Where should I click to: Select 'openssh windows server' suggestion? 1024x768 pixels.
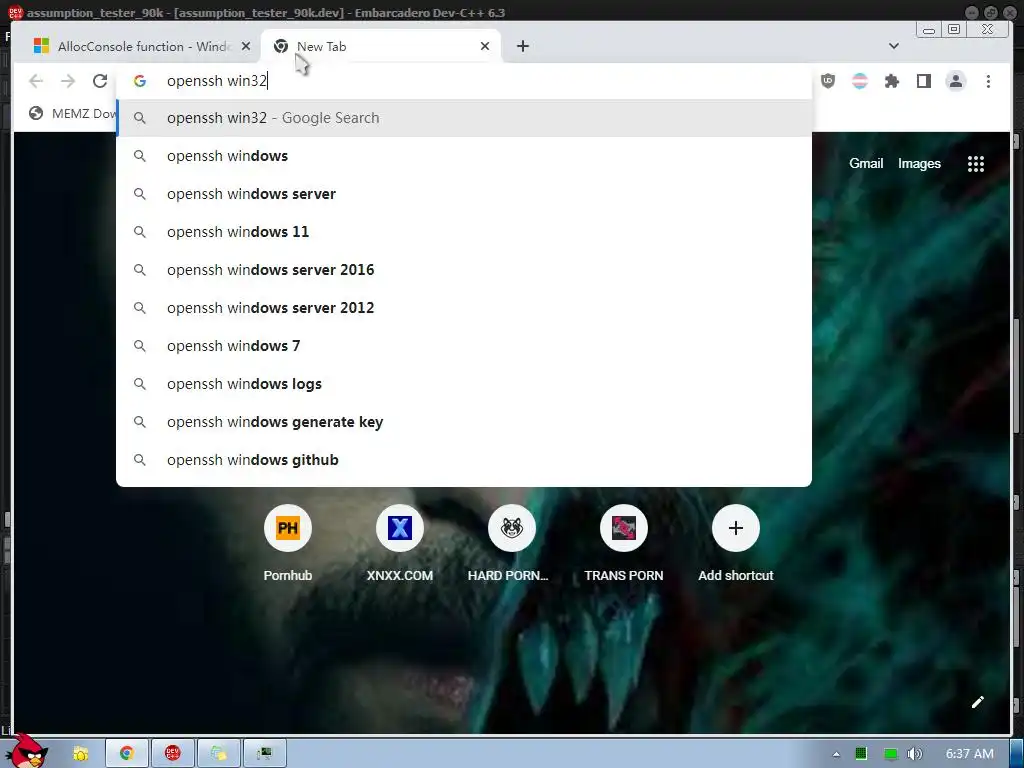464,194
